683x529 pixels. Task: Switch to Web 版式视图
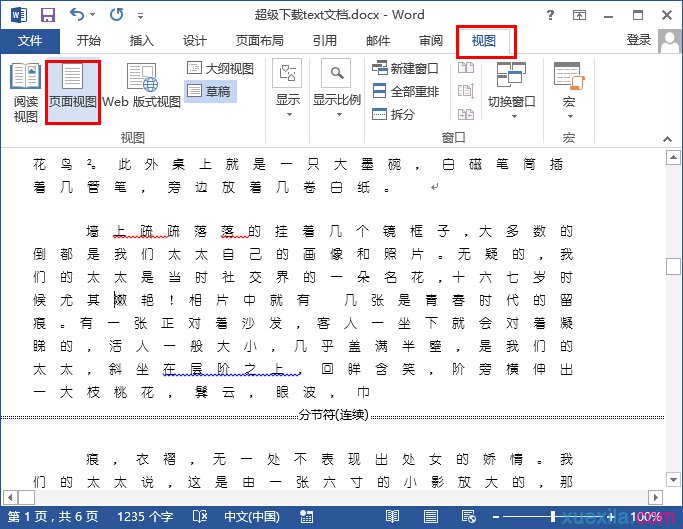tap(141, 87)
